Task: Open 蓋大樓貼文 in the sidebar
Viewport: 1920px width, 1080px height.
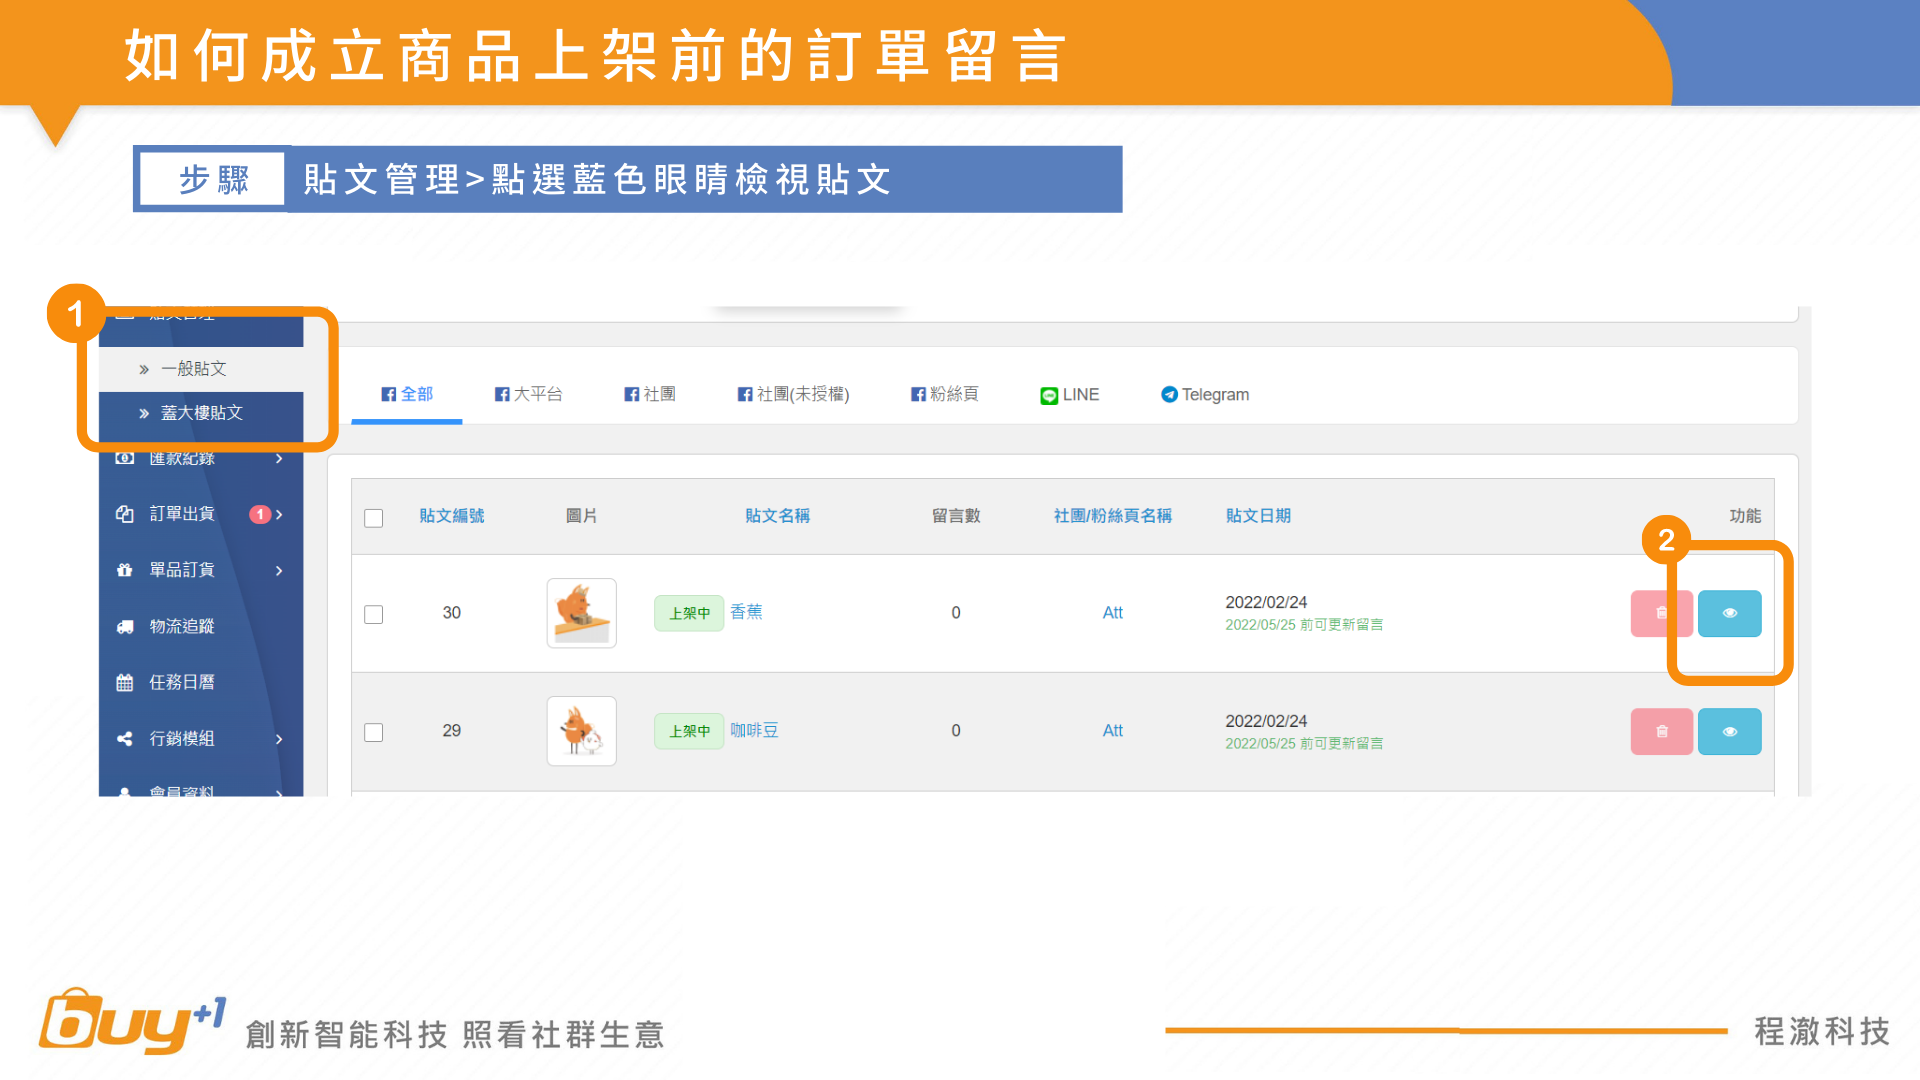Action: tap(201, 413)
